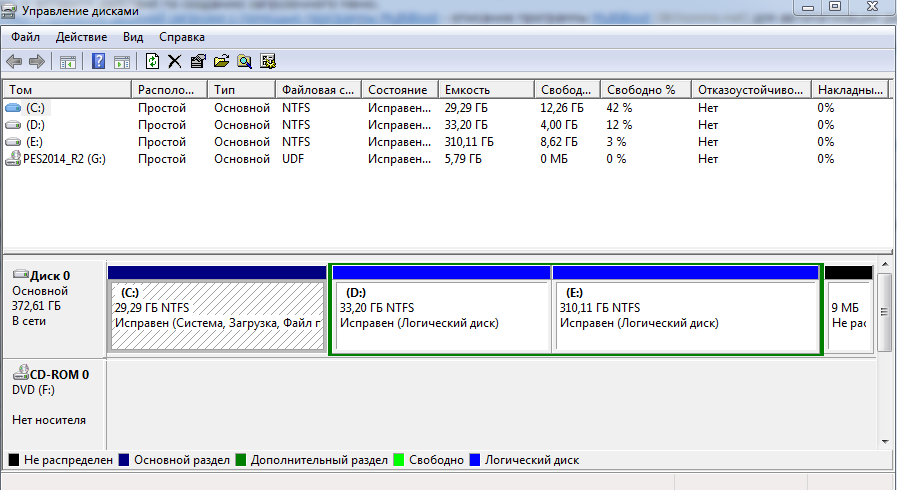This screenshot has height=490, width=897.
Task: Click the blue Логический диск legend swatch
Action: (x=474, y=460)
